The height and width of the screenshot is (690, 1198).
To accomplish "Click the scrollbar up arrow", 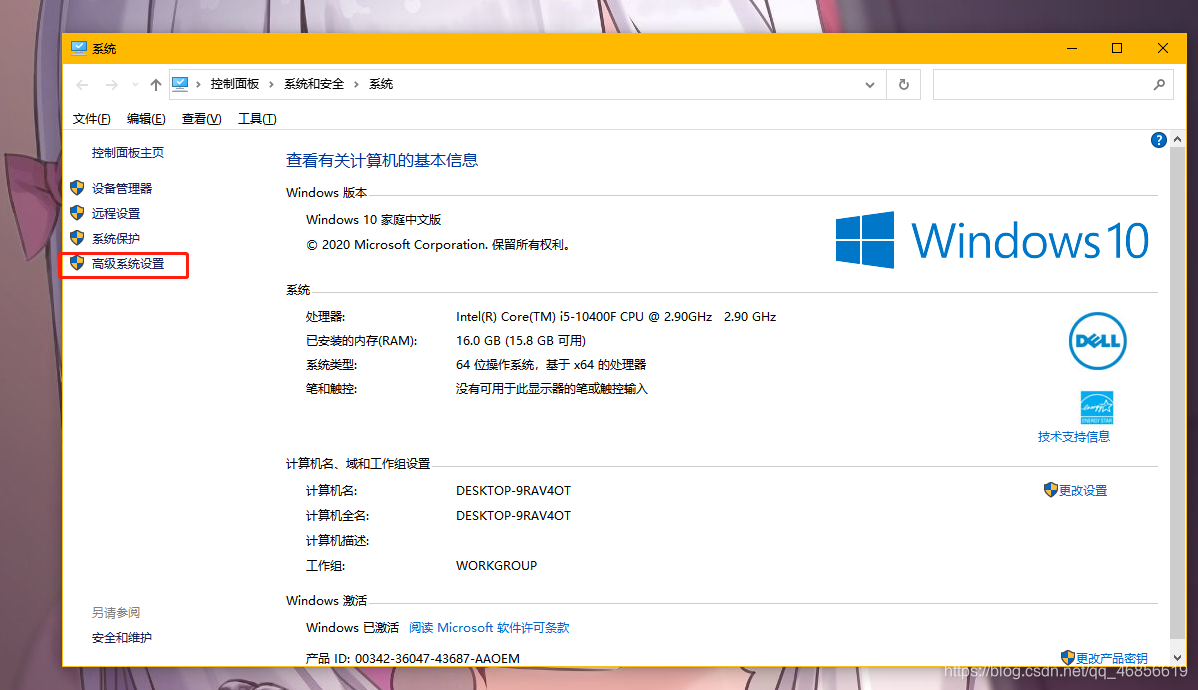I will [x=1177, y=139].
